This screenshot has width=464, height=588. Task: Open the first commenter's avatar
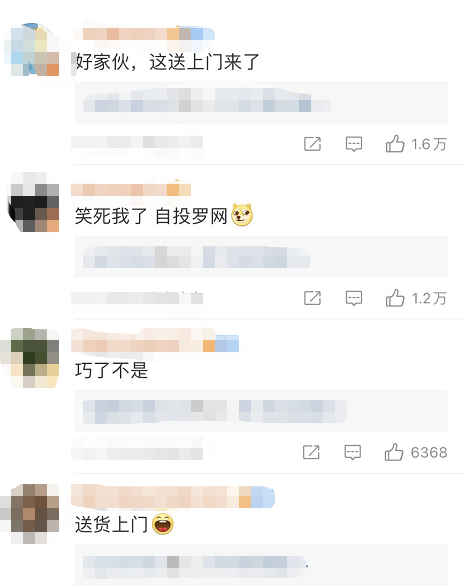(x=32, y=50)
